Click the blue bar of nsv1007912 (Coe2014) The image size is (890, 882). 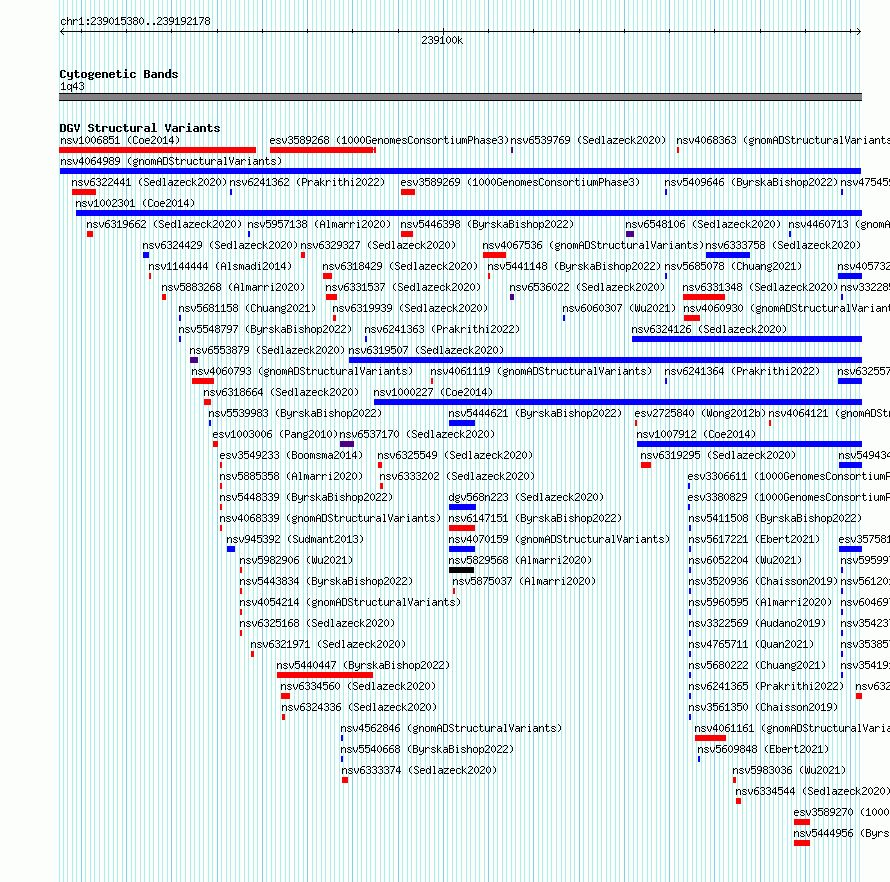749,444
